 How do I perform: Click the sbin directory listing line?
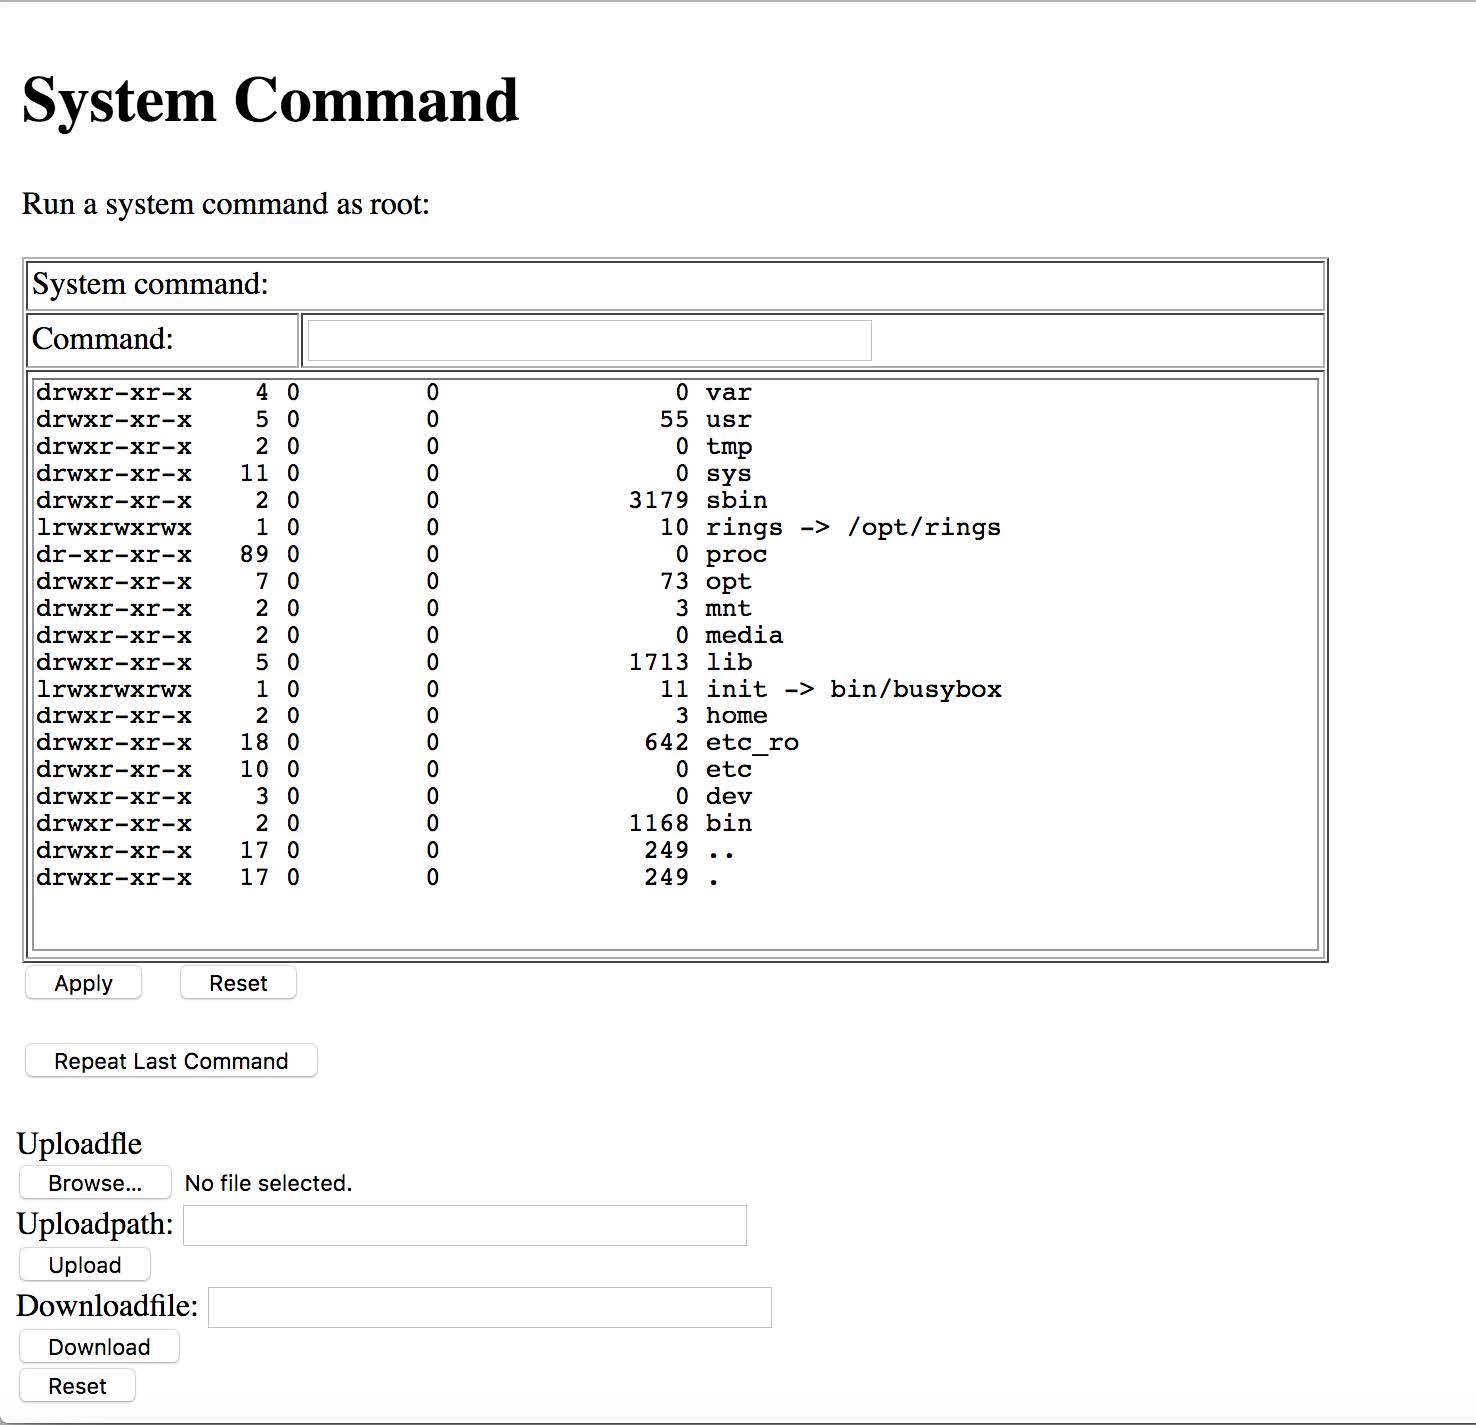736,500
